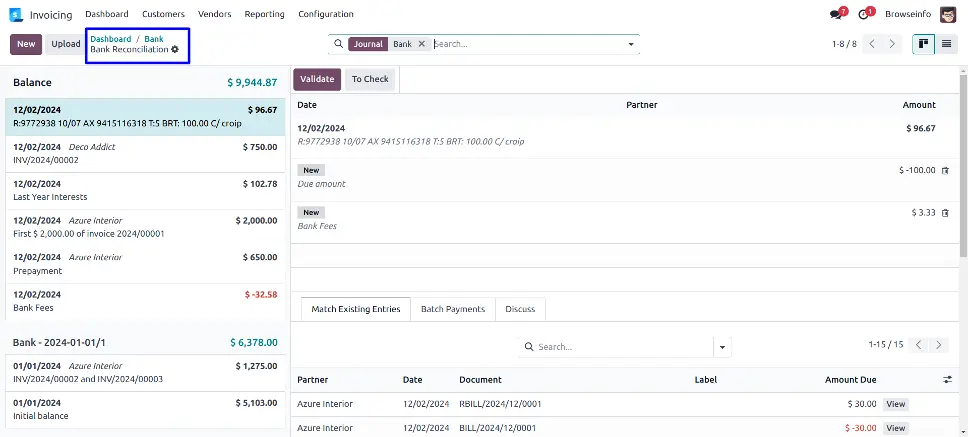Switch to the Batch Payments tab
The height and width of the screenshot is (437, 968).
point(452,309)
